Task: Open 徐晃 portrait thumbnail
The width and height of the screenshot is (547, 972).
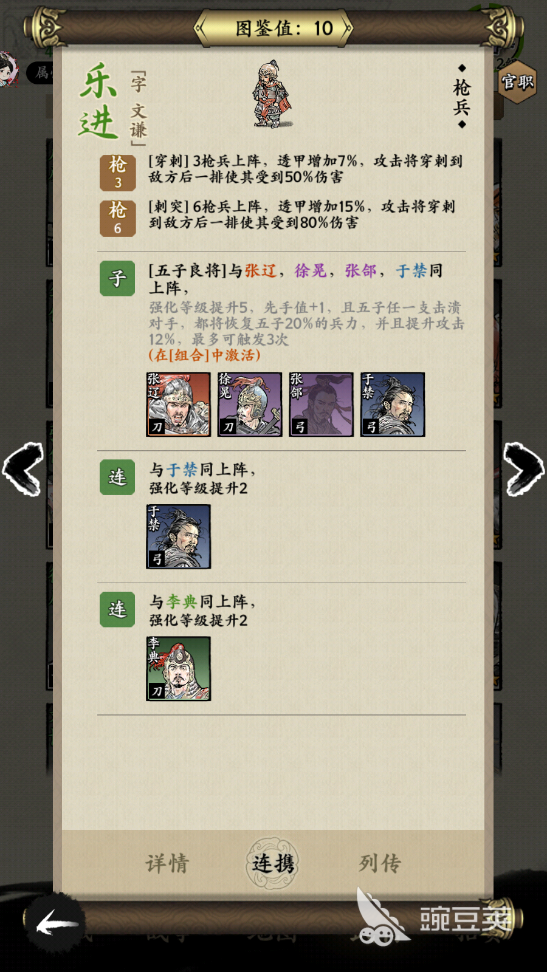Action: pyautogui.click(x=250, y=405)
